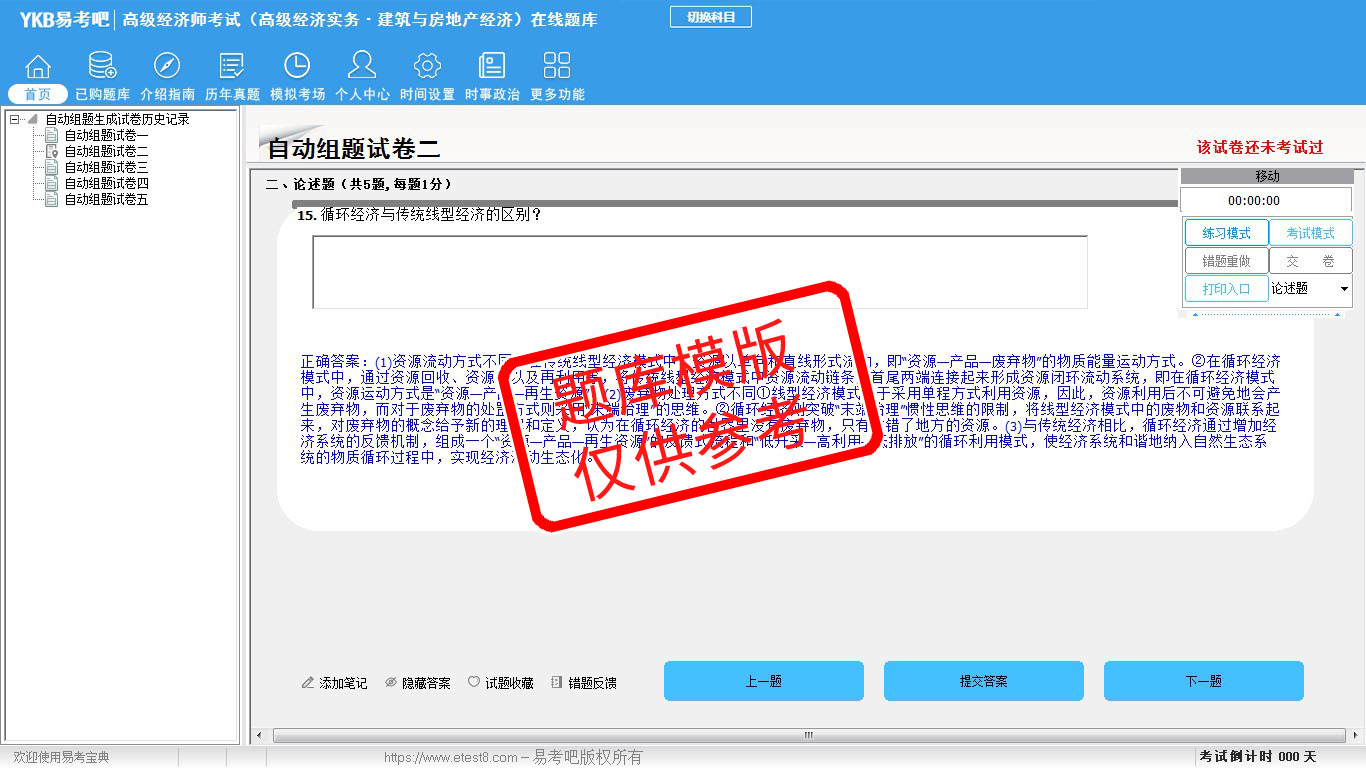This screenshot has width=1366, height=768.
Task: Open the 时事政治 toolbar item
Action: click(x=492, y=67)
